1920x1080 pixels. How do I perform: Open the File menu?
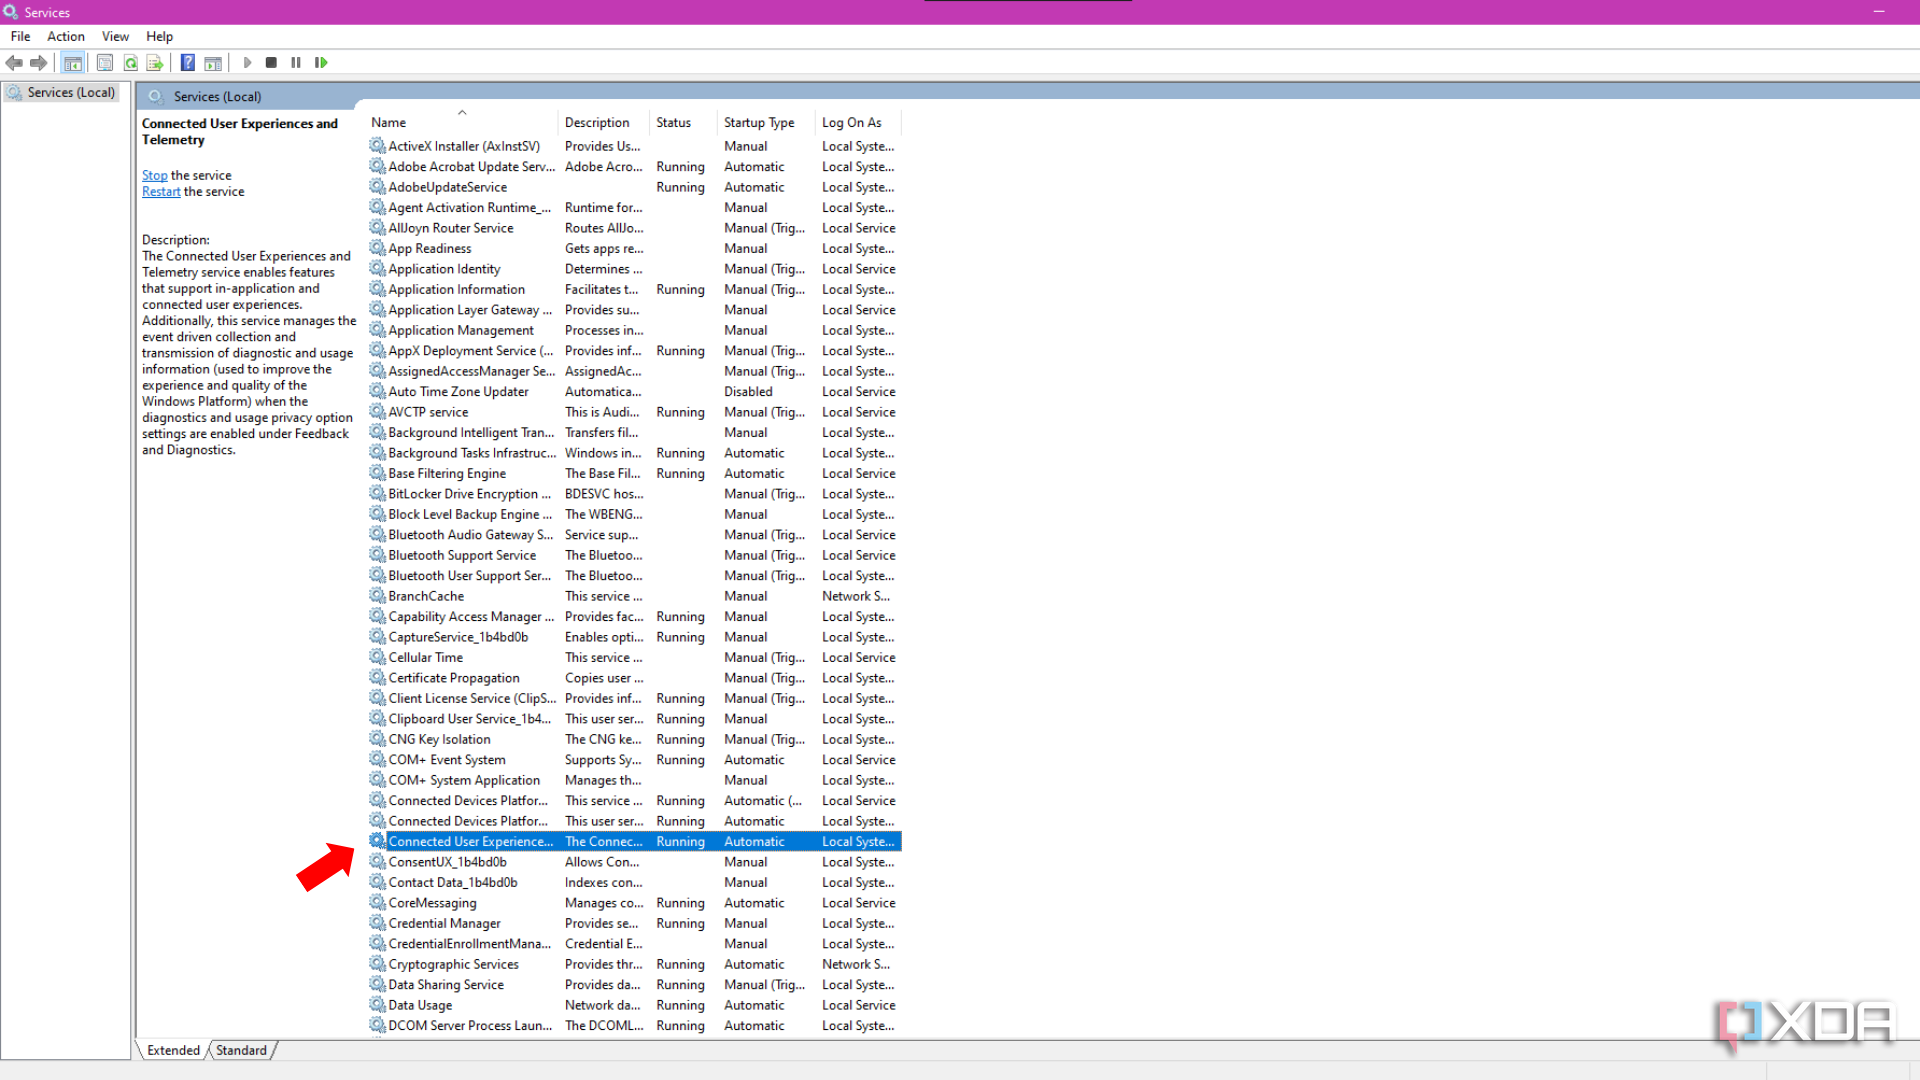(x=20, y=36)
